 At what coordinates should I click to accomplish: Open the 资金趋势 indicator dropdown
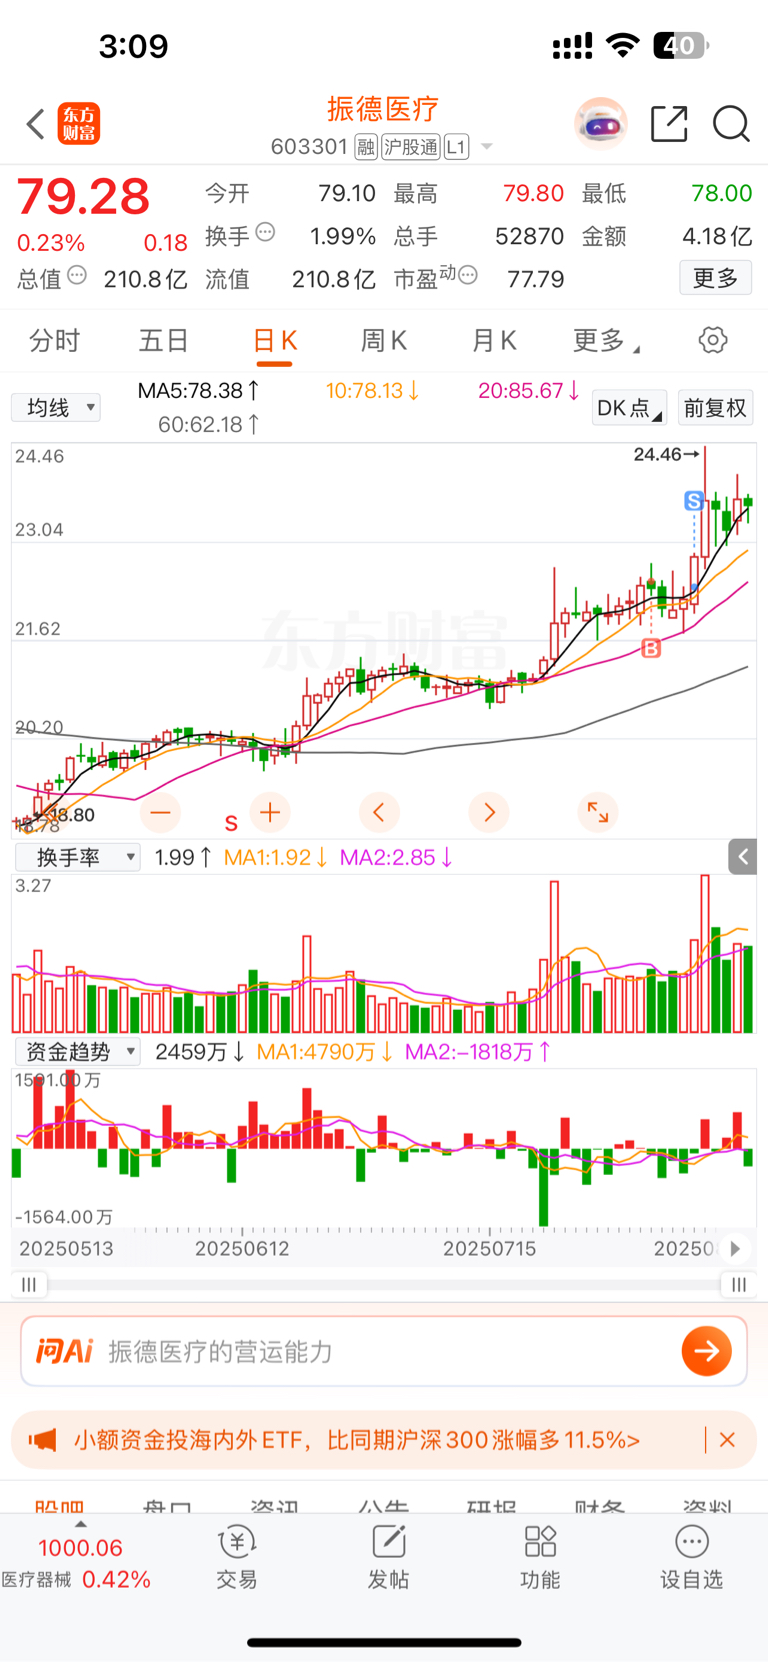tap(77, 1051)
